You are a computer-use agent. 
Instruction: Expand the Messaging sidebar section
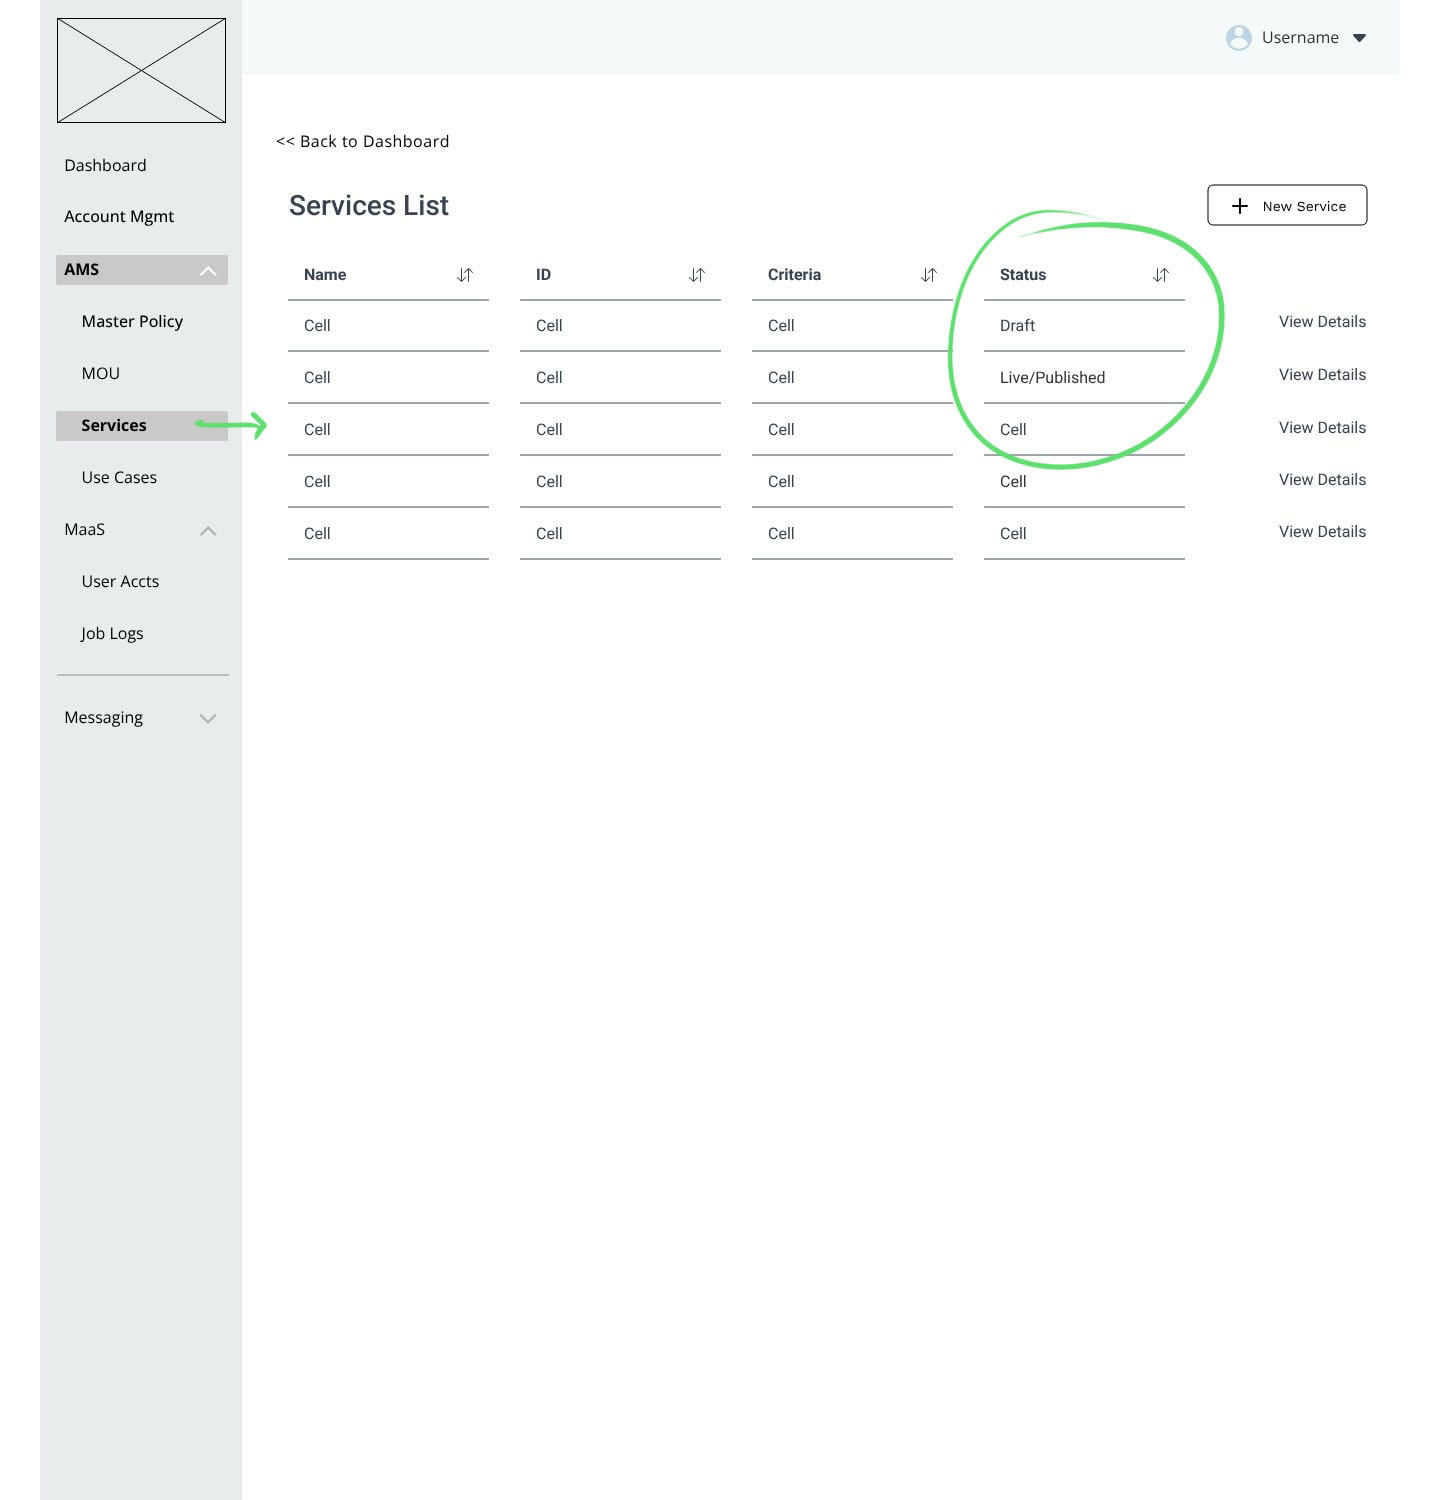click(x=208, y=718)
